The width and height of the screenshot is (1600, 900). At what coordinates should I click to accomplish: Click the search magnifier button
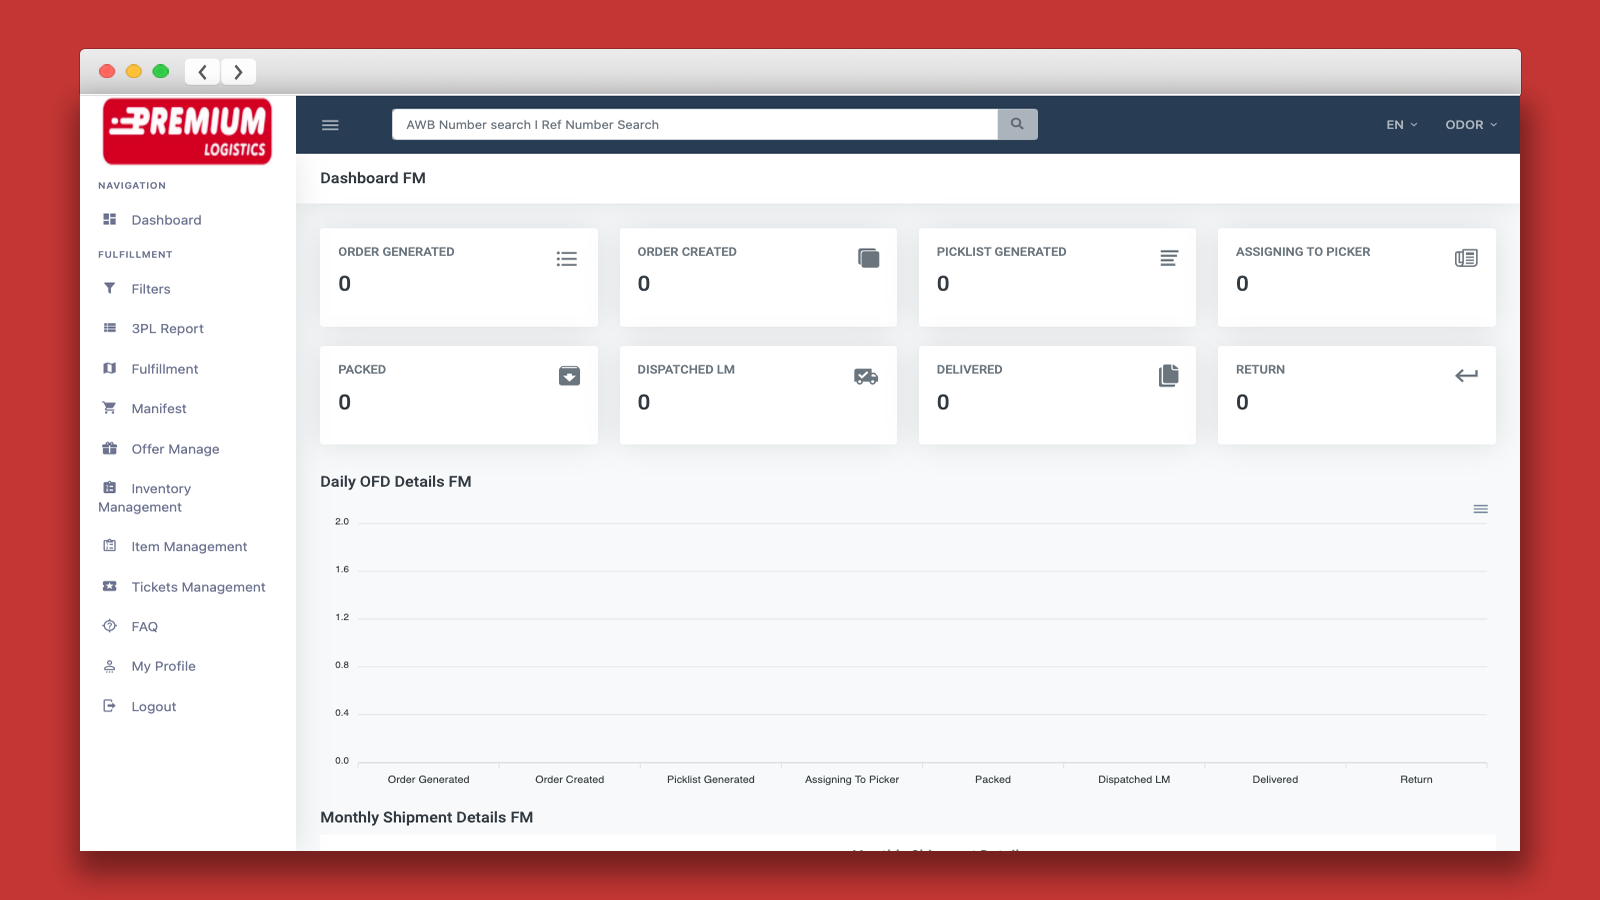(x=1017, y=124)
